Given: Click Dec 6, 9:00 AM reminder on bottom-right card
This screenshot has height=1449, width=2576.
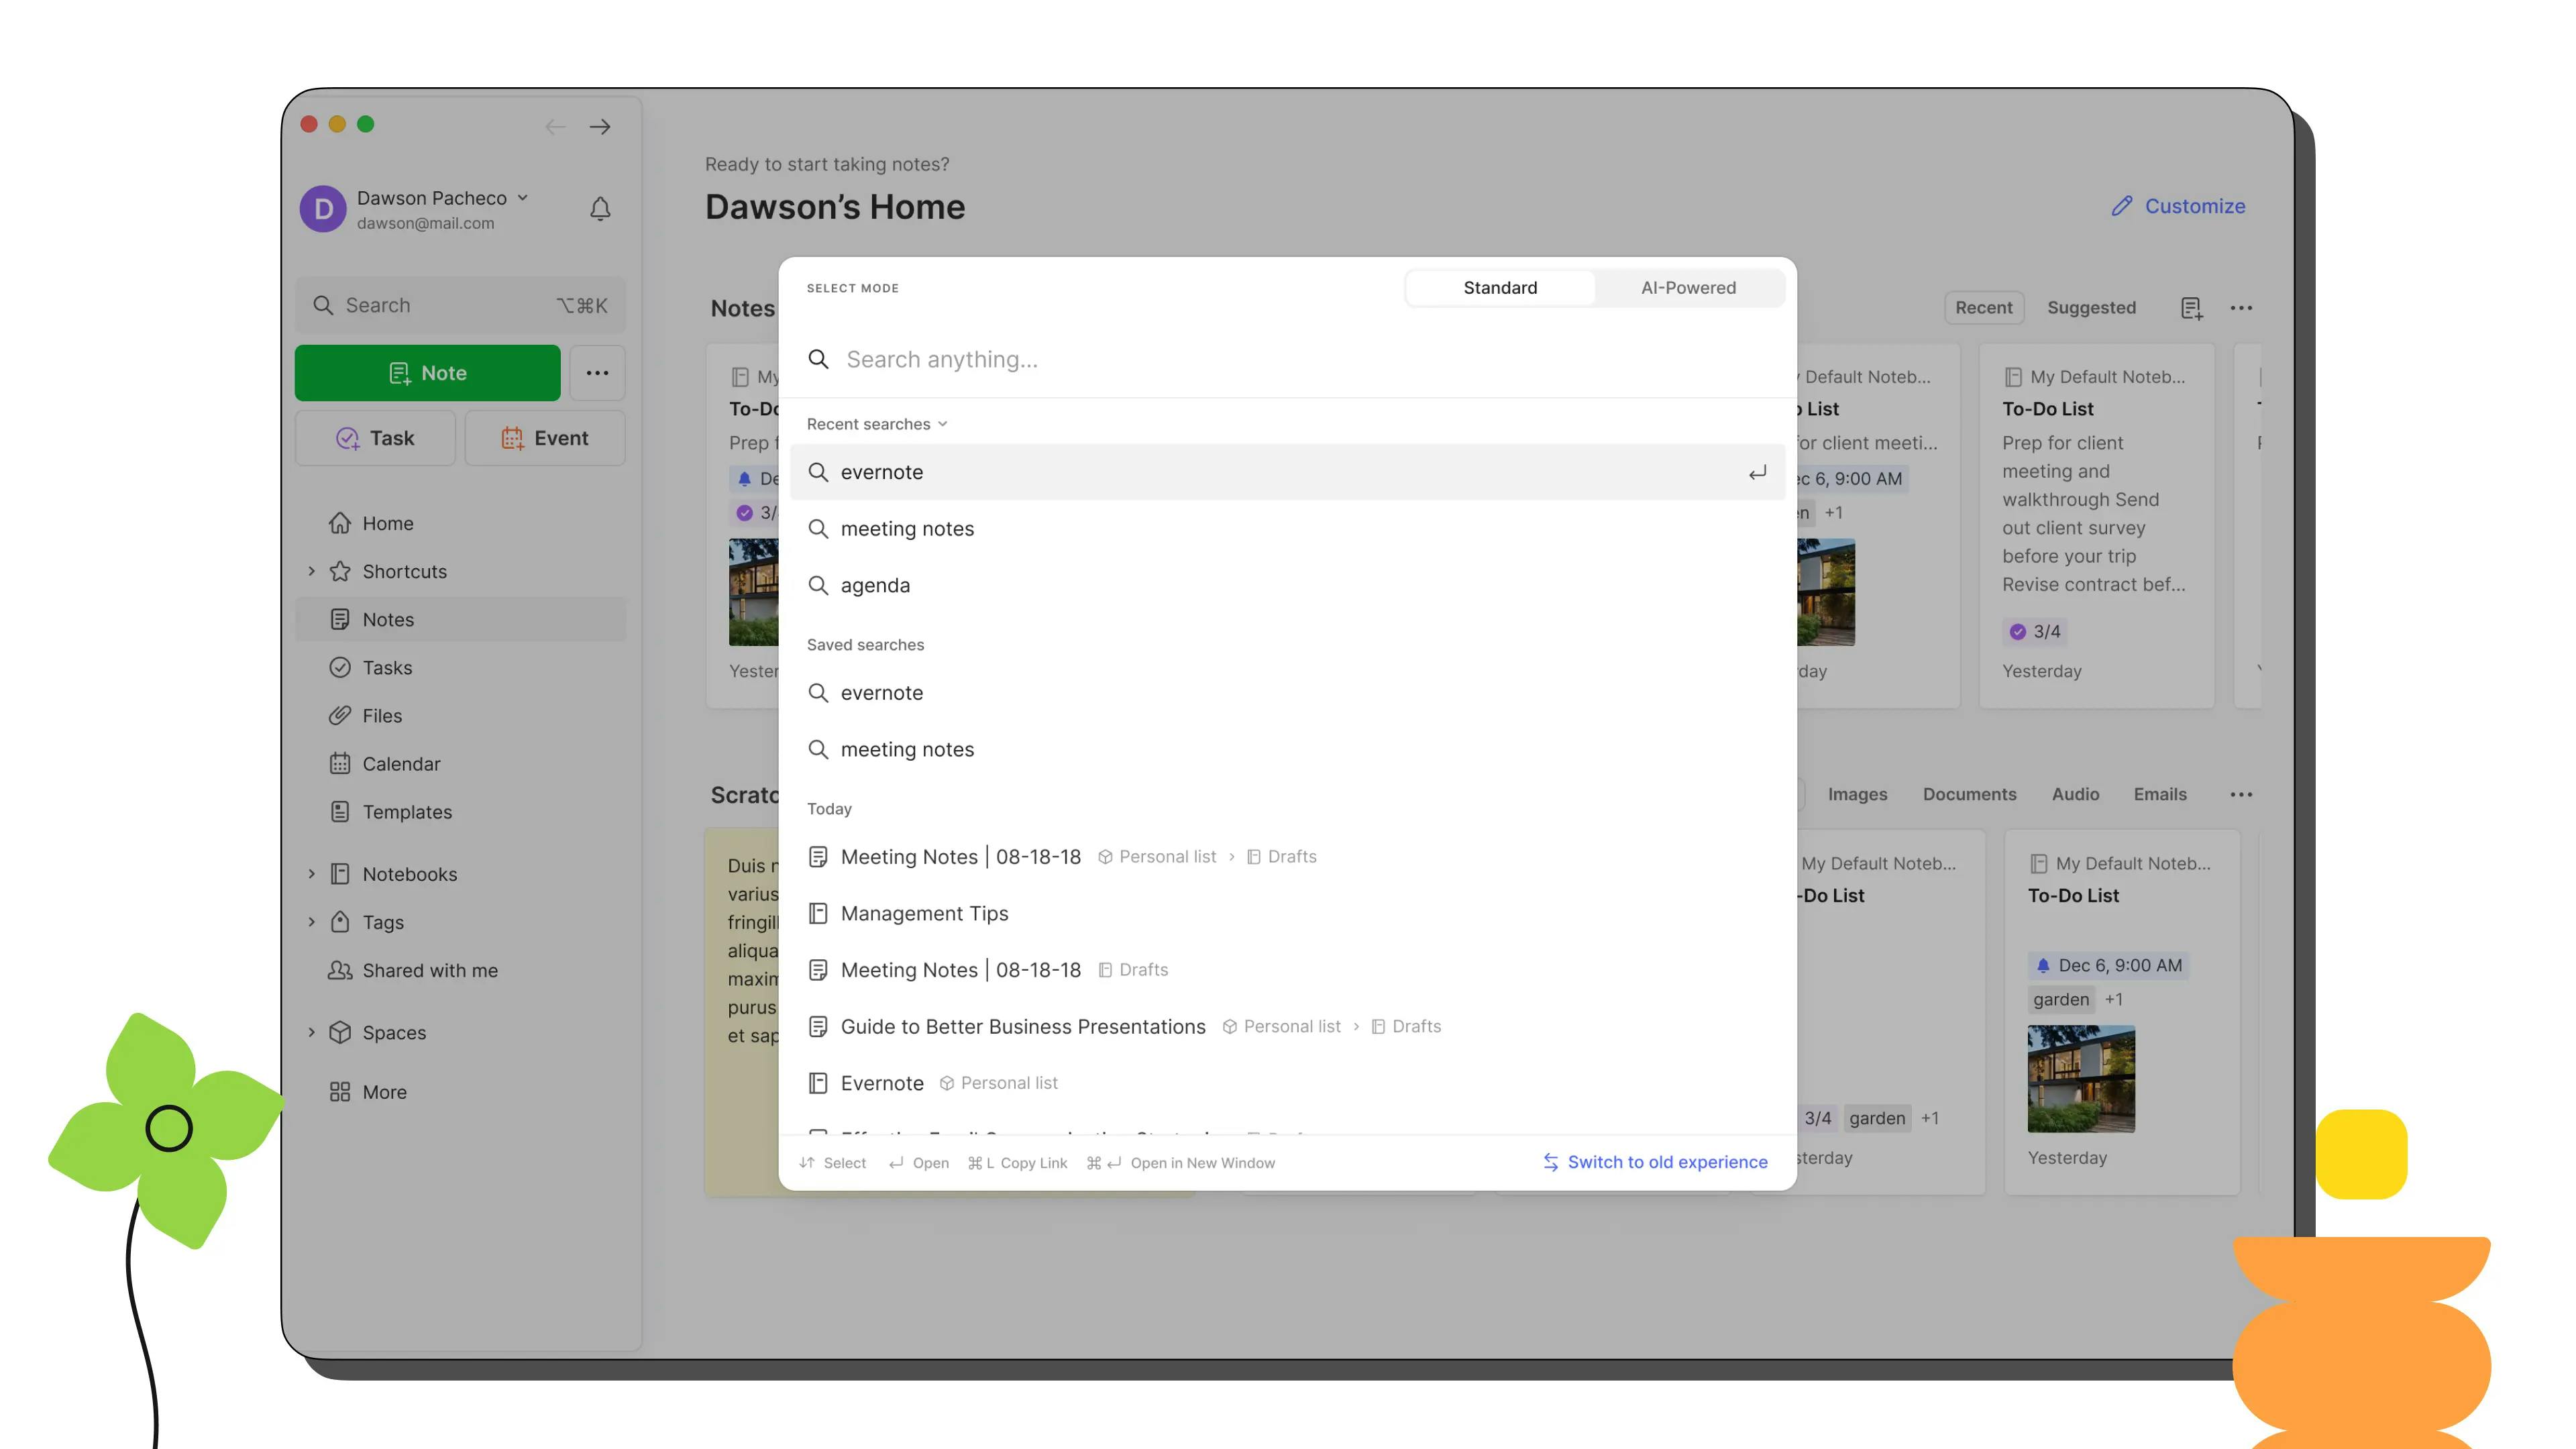Looking at the screenshot, I should coord(2109,965).
